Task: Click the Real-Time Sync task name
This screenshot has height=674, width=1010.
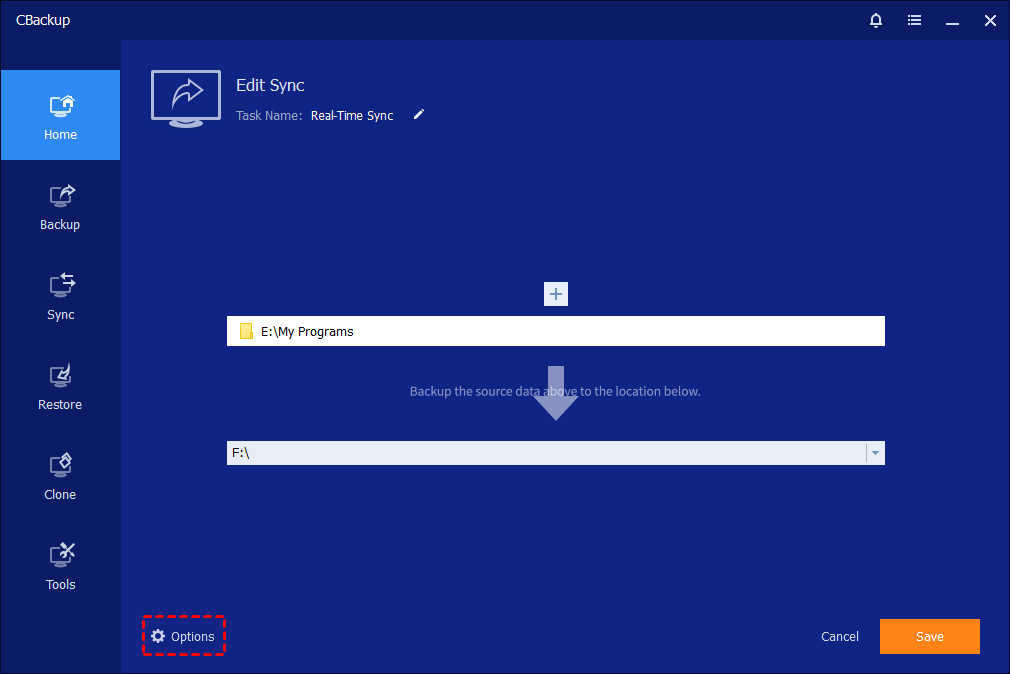Action: (x=352, y=116)
